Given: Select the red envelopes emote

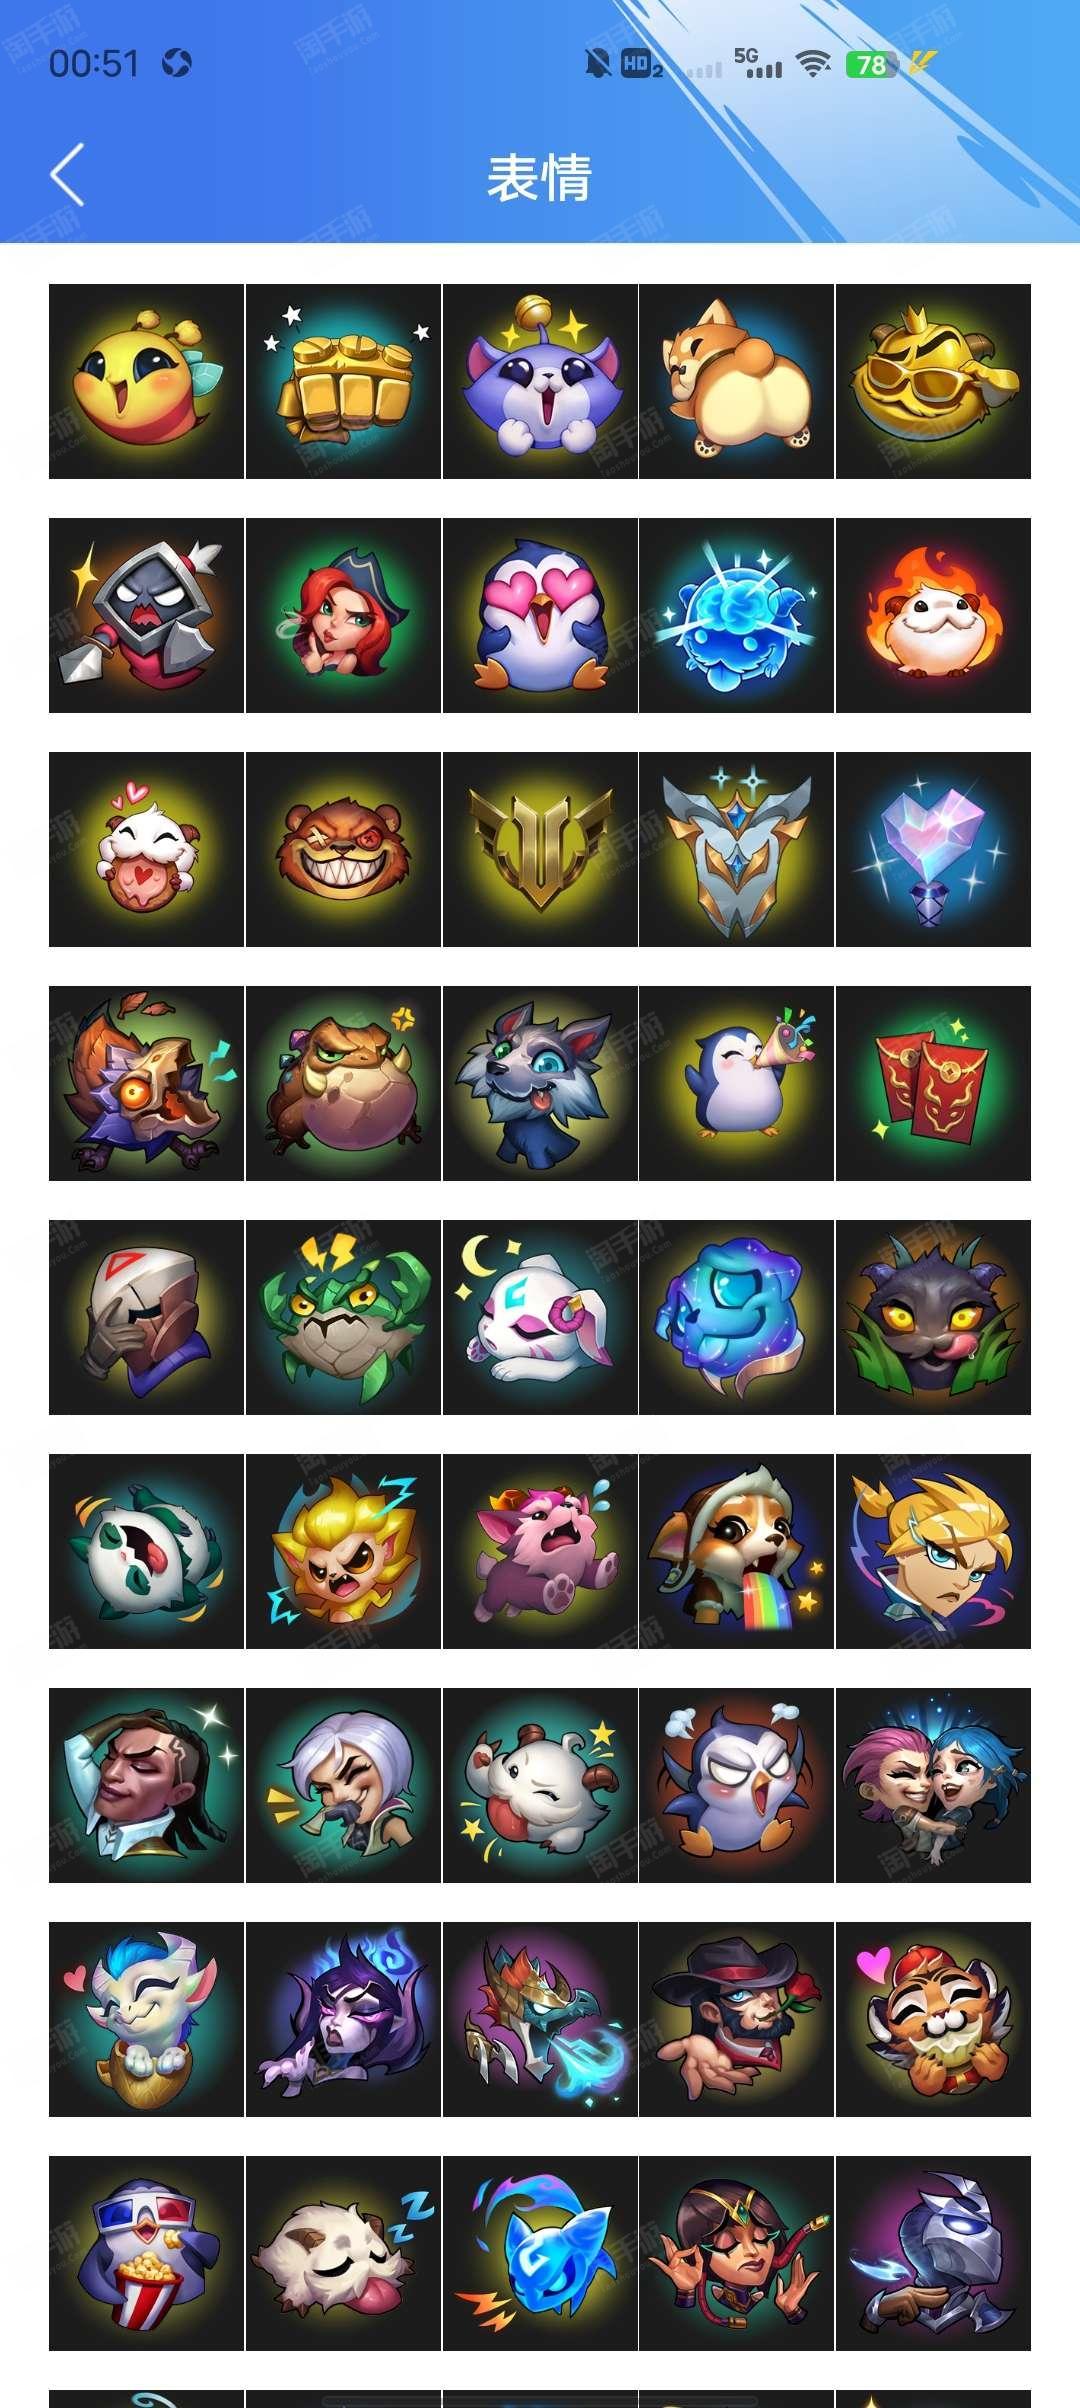Looking at the screenshot, I should [x=933, y=1083].
